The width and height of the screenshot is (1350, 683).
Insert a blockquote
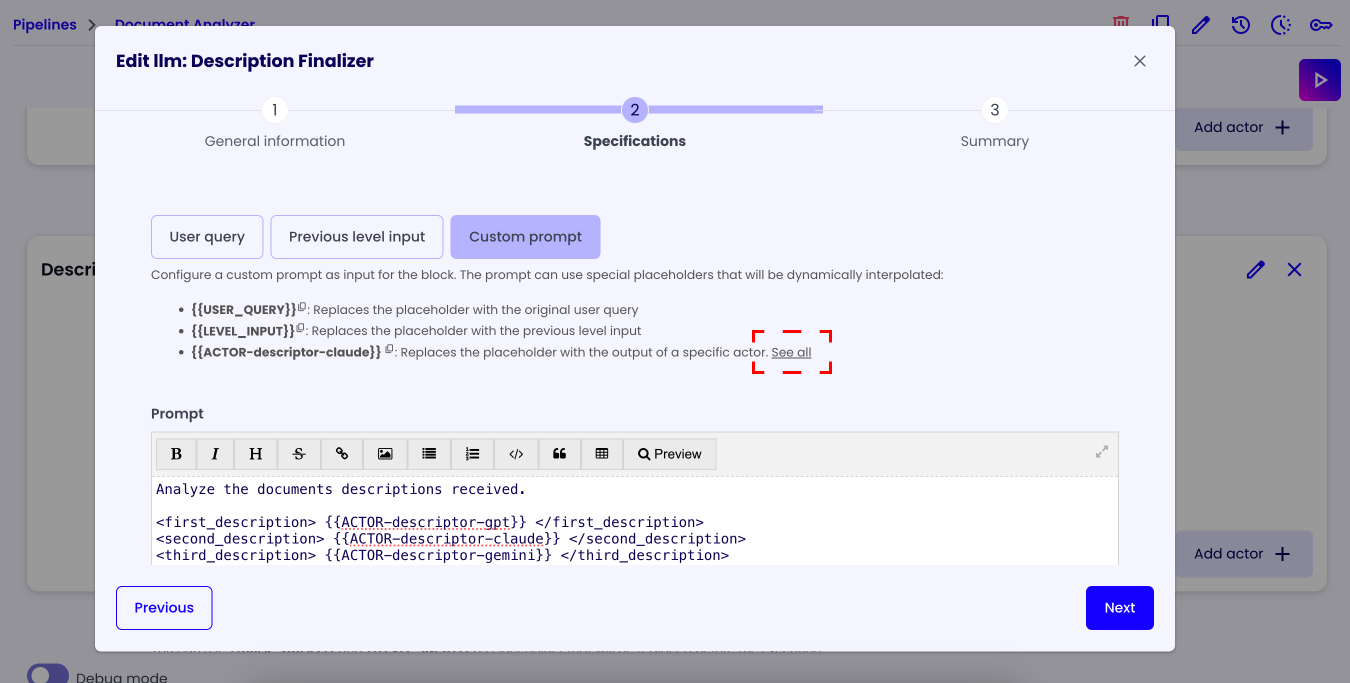(x=560, y=454)
